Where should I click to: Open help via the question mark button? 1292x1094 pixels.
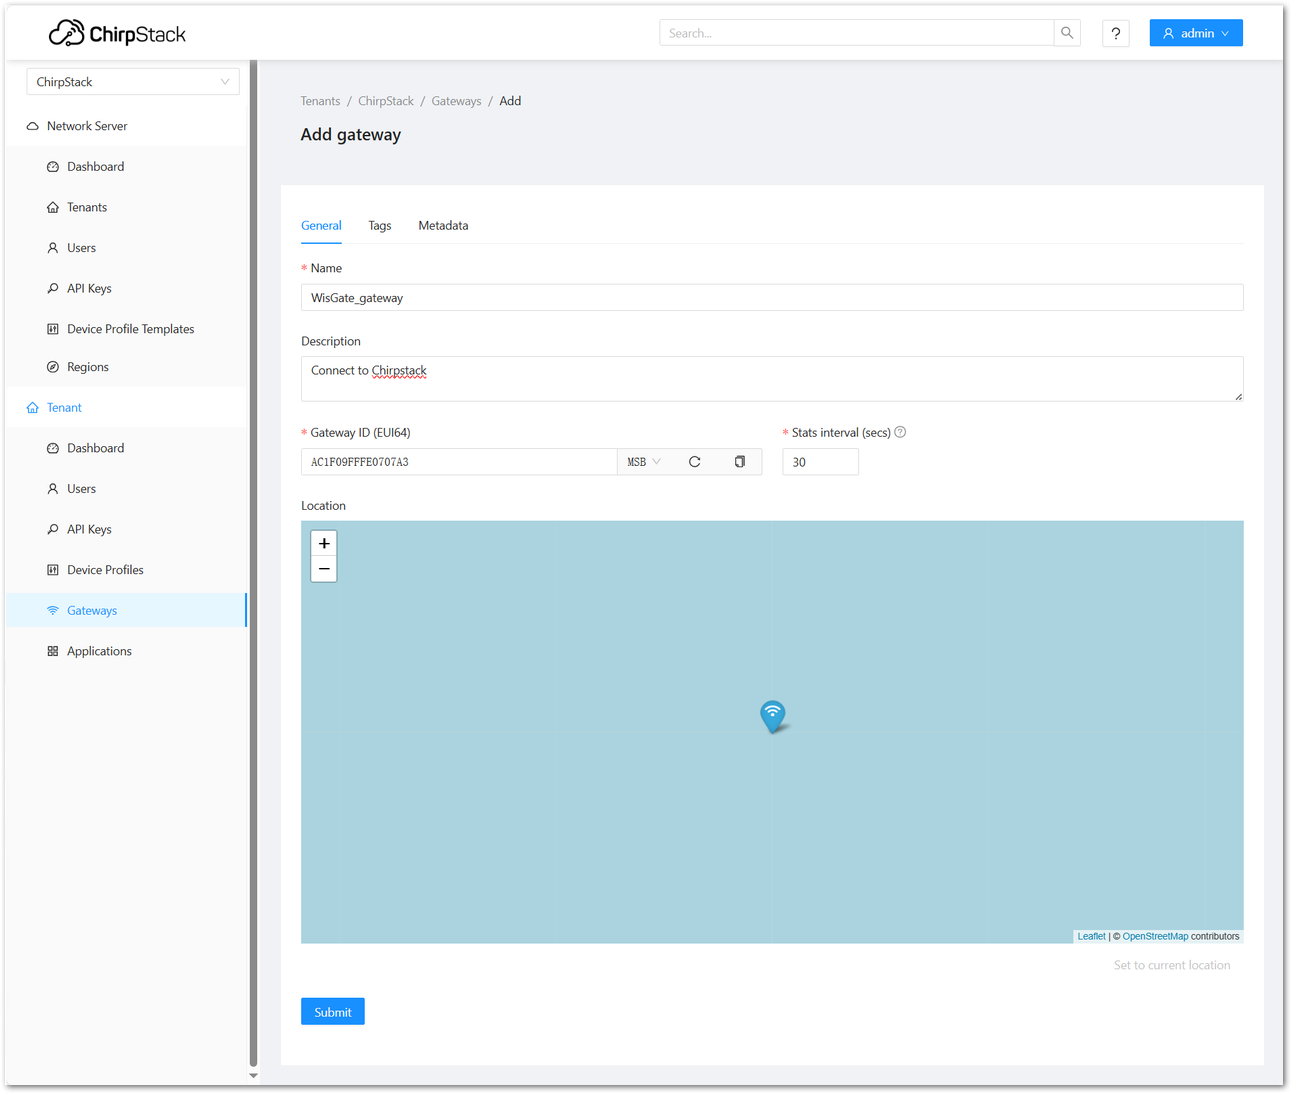click(1115, 32)
